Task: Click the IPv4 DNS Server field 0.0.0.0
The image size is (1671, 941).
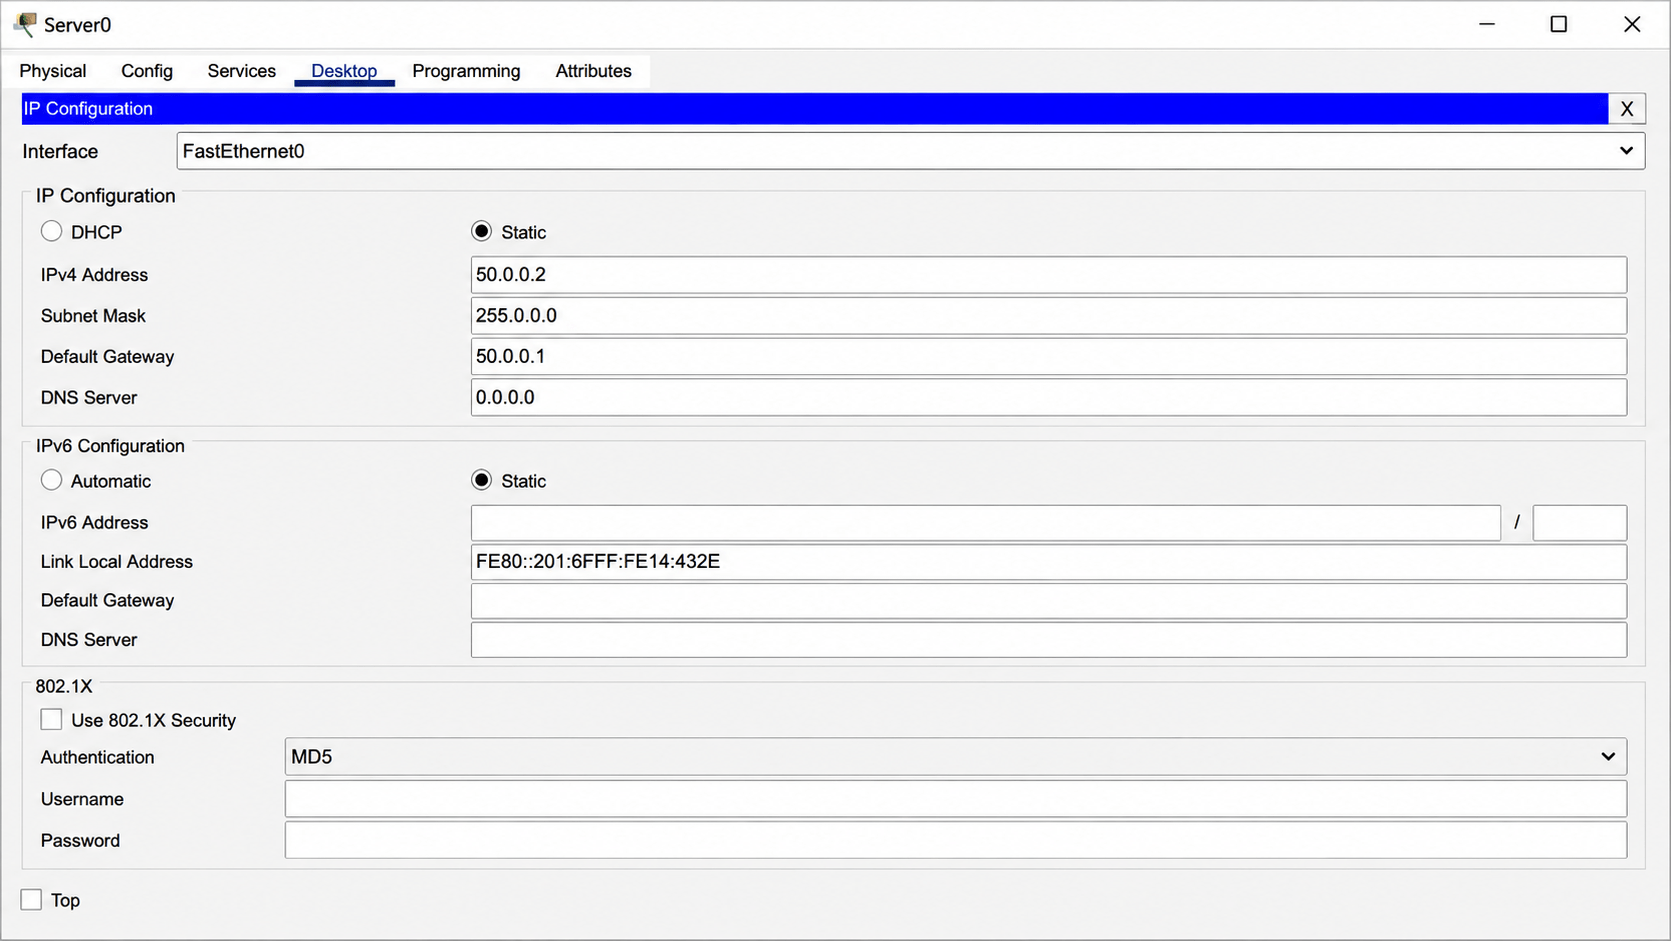Action: click(x=1048, y=398)
